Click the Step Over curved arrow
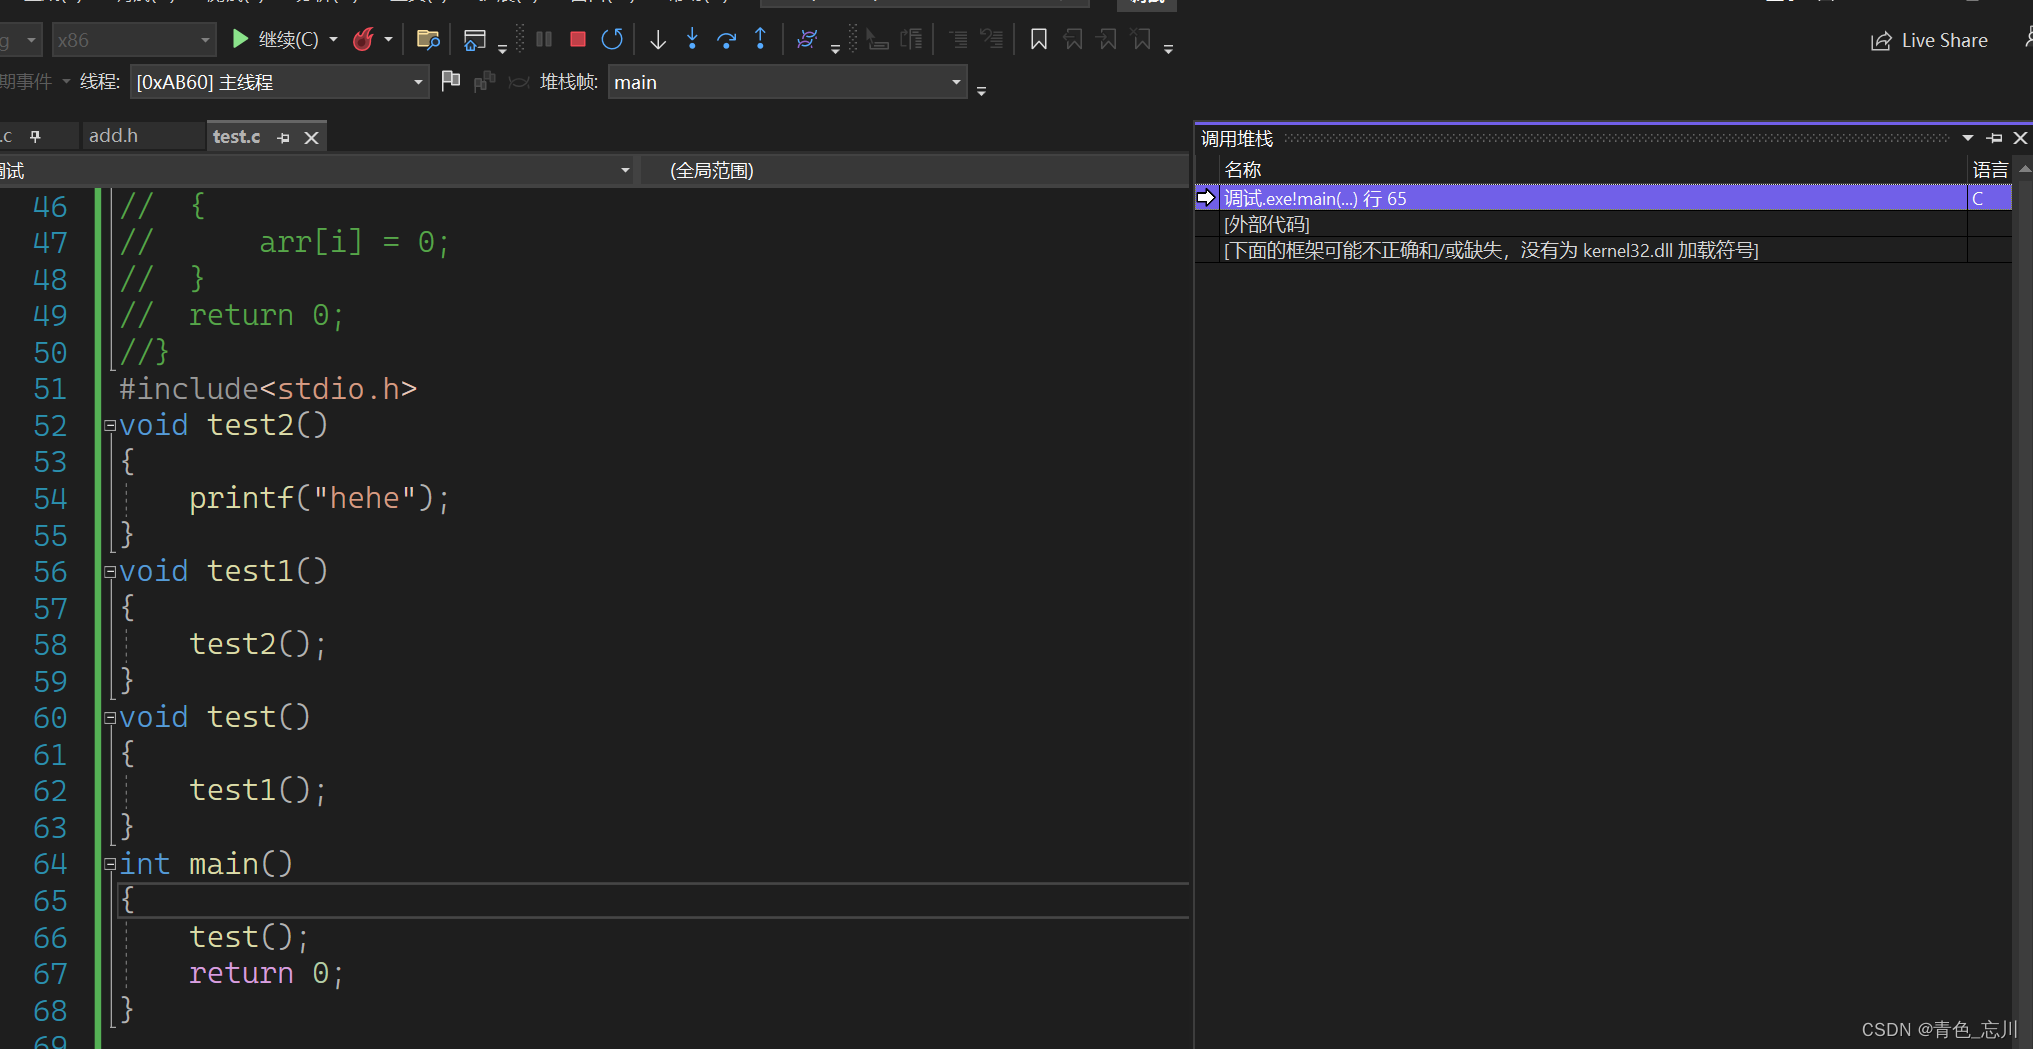This screenshot has width=2033, height=1049. pos(726,39)
